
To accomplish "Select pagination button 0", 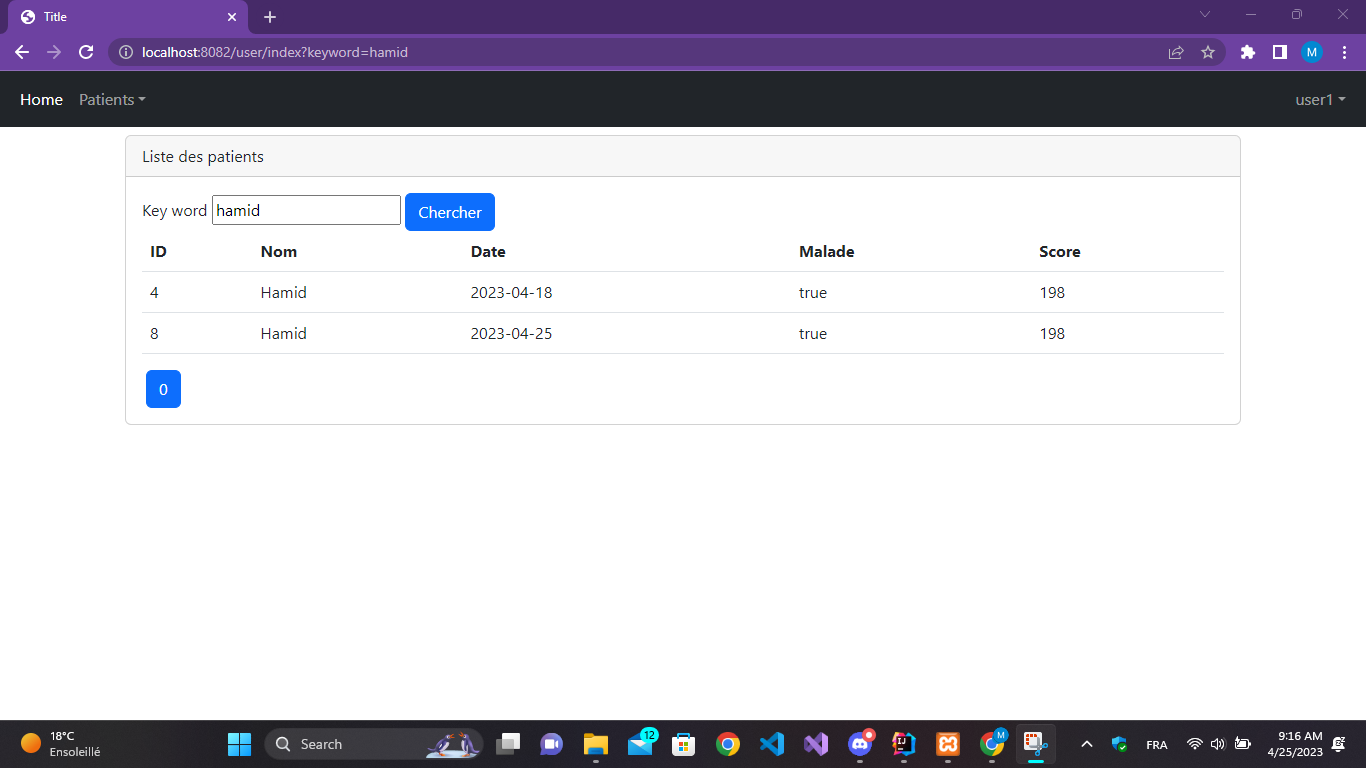I will coord(163,389).
